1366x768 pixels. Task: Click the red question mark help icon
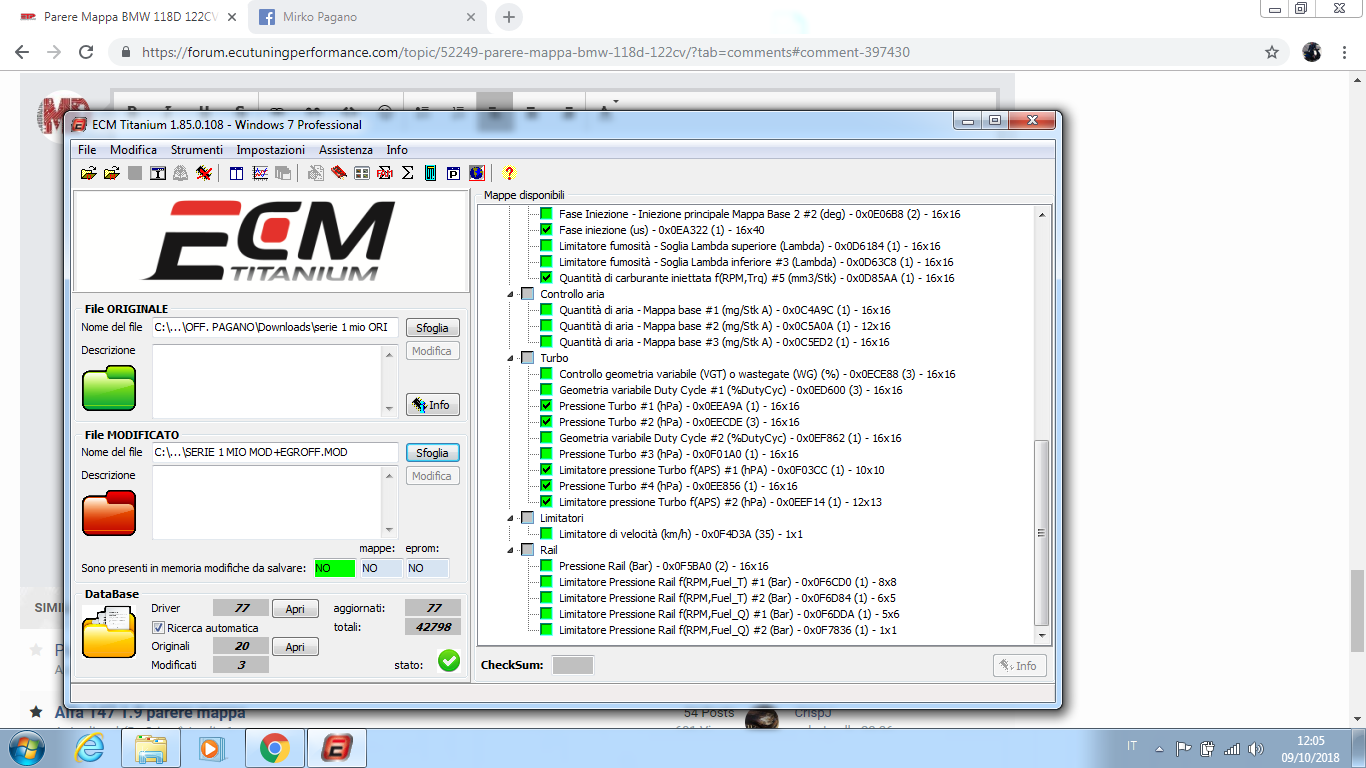(509, 173)
